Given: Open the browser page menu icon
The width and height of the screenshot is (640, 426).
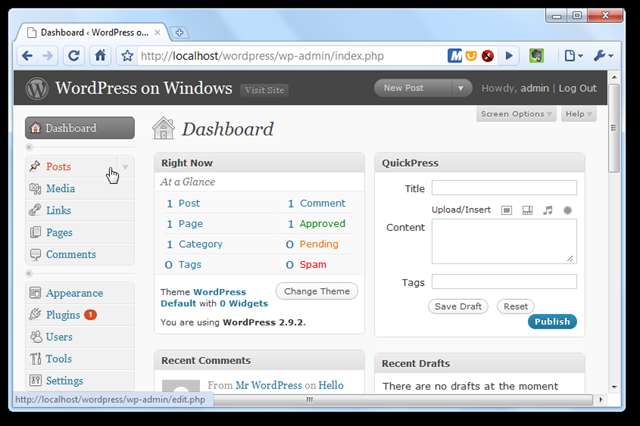Looking at the screenshot, I should point(573,55).
